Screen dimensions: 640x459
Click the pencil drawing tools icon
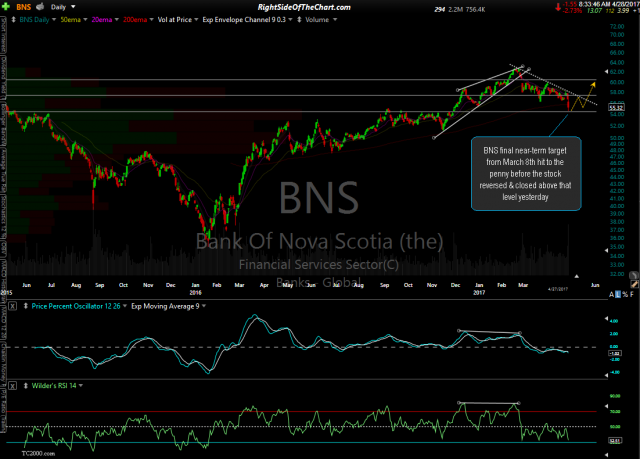(634, 284)
